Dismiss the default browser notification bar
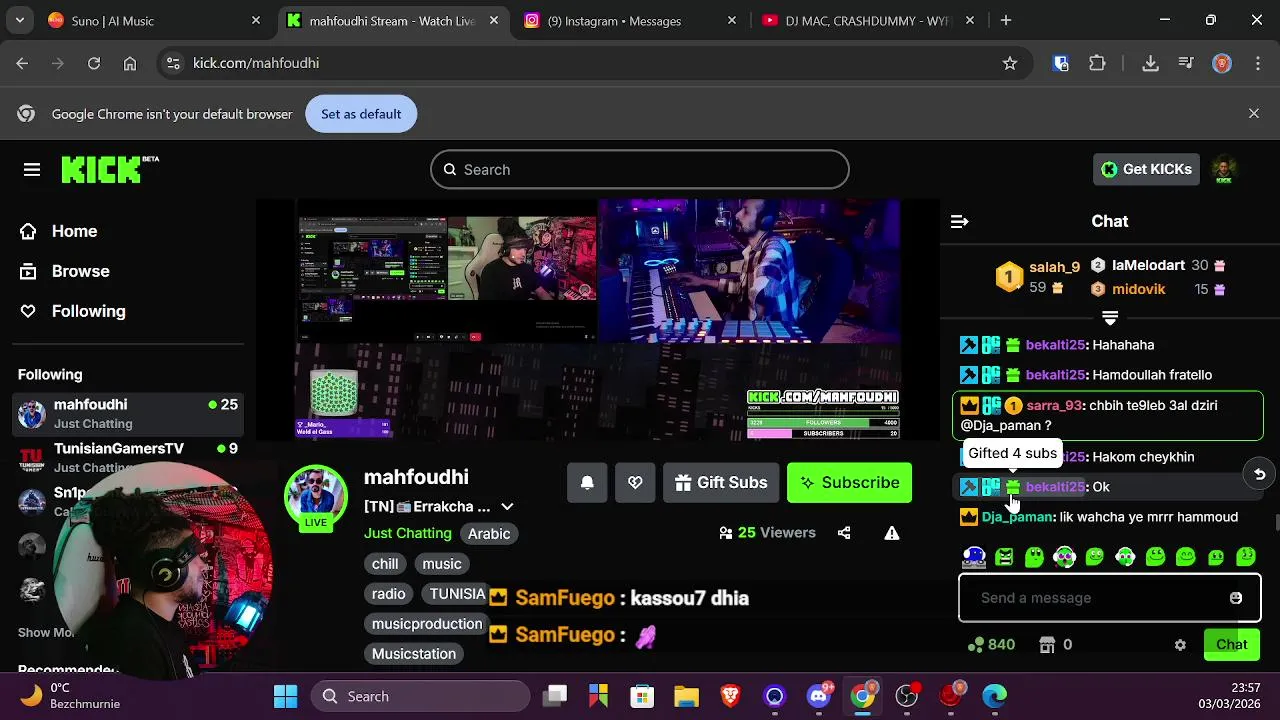The image size is (1280, 720). tap(1254, 114)
